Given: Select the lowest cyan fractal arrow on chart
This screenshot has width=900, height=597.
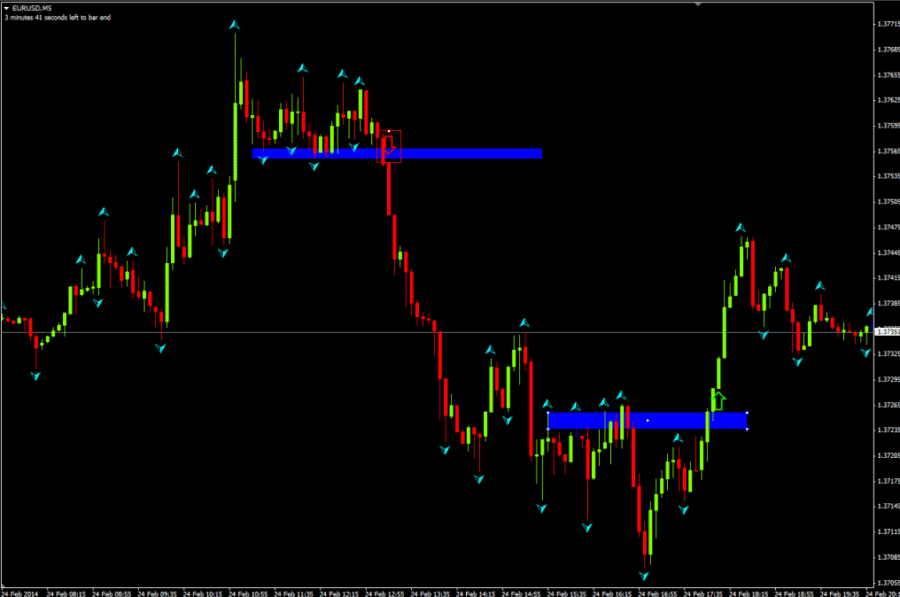Looking at the screenshot, I should pos(645,576).
